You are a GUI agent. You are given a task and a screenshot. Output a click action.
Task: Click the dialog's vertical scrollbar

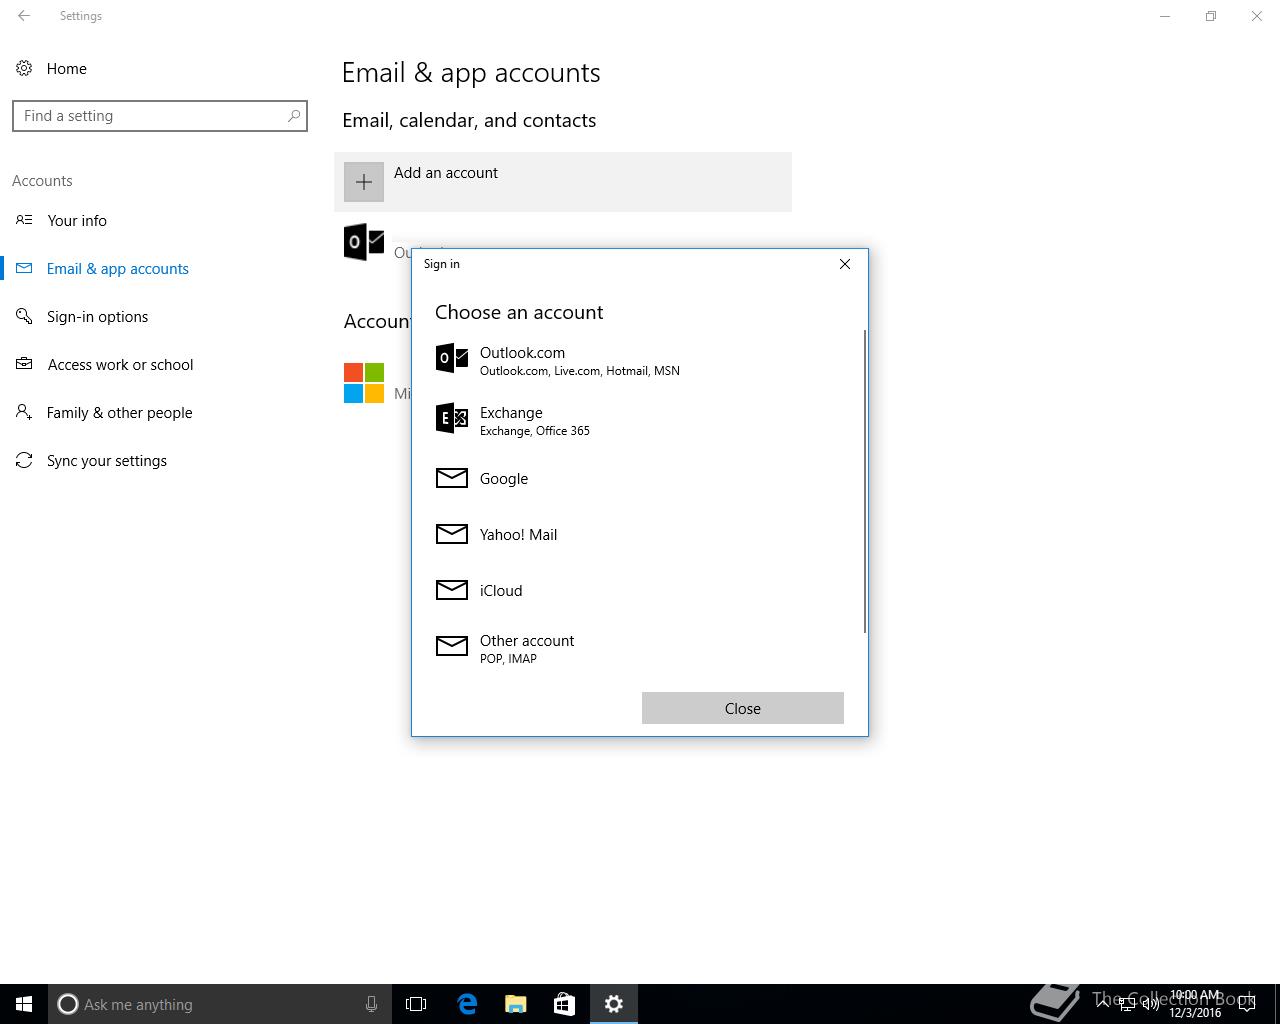click(864, 481)
